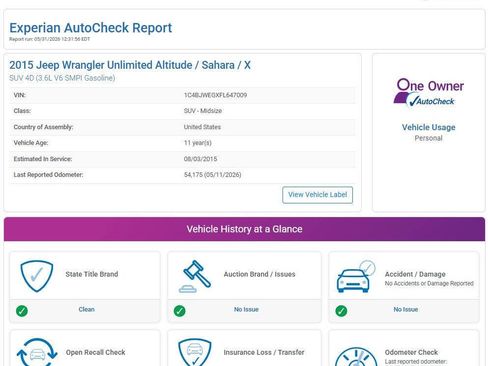
Task: Click the Vehicle Usage heading
Action: tap(428, 127)
